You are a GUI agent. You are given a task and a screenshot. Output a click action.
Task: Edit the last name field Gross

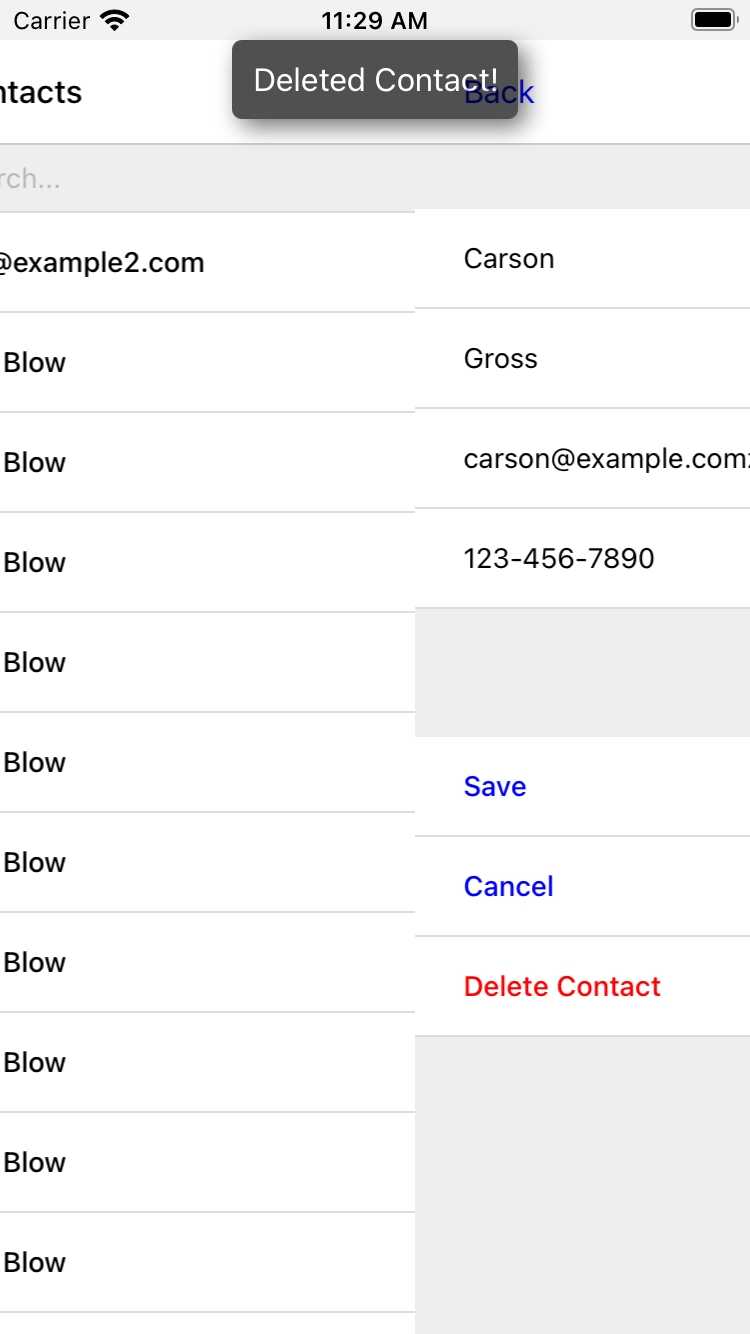(582, 359)
